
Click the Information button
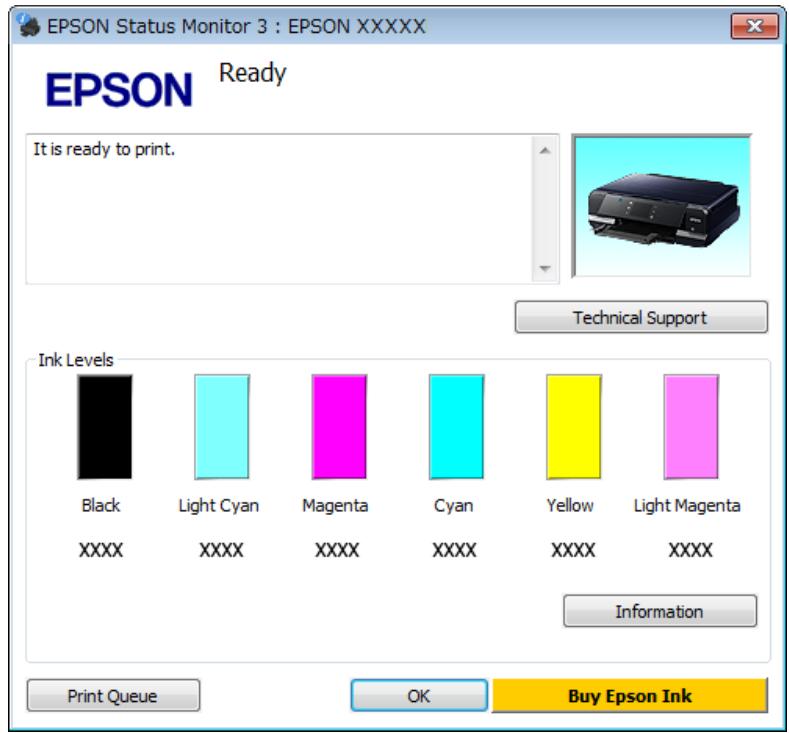click(x=660, y=611)
